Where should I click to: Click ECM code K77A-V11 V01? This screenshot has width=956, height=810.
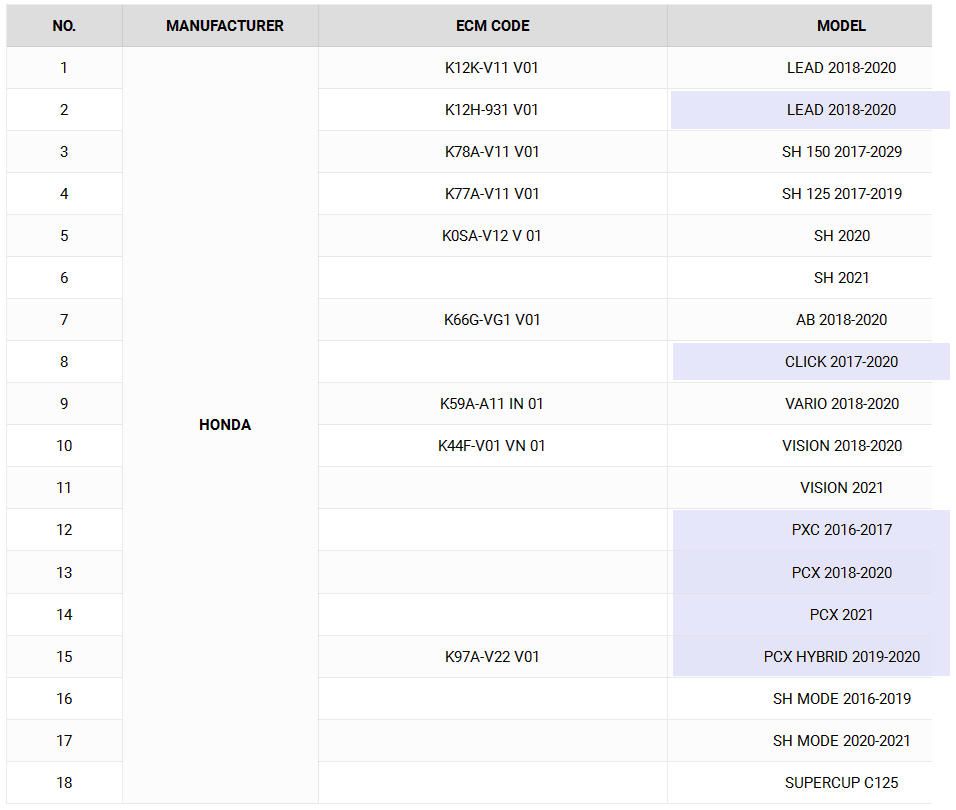pos(492,194)
